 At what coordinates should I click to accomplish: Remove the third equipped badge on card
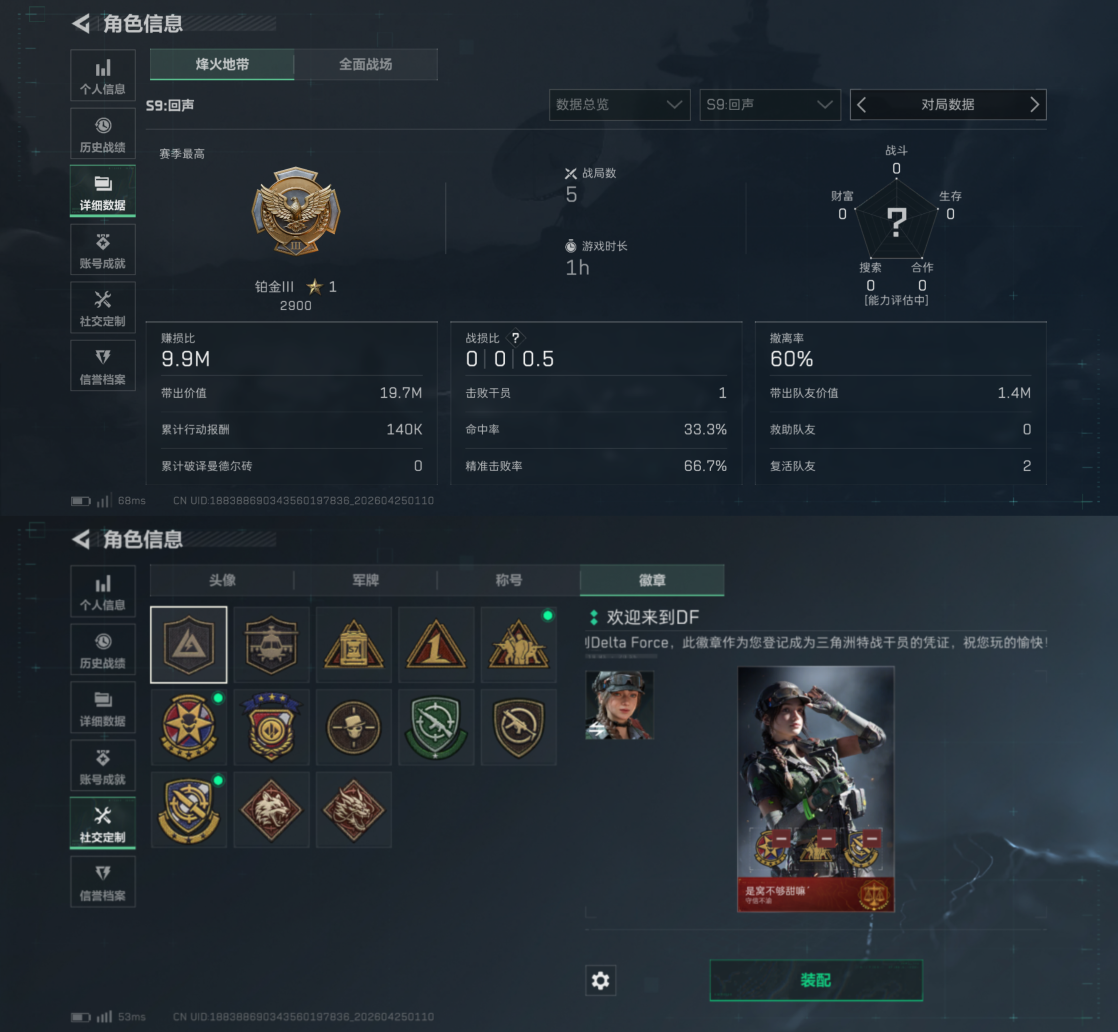[873, 838]
